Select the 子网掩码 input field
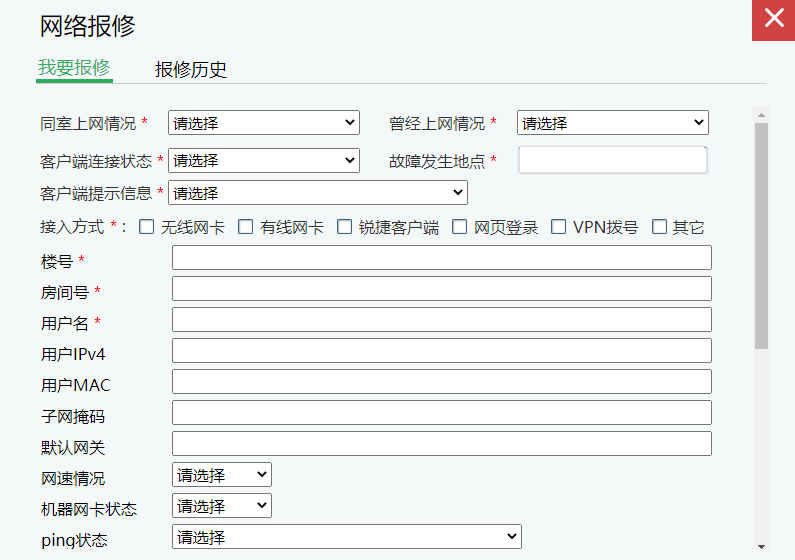This screenshot has height=560, width=795. [442, 413]
